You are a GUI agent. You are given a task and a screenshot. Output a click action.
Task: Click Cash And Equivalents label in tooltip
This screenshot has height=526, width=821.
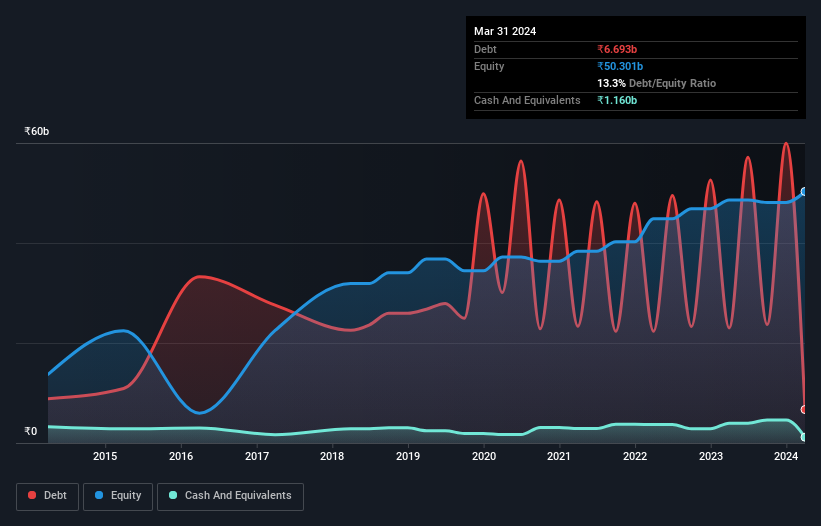click(x=527, y=100)
